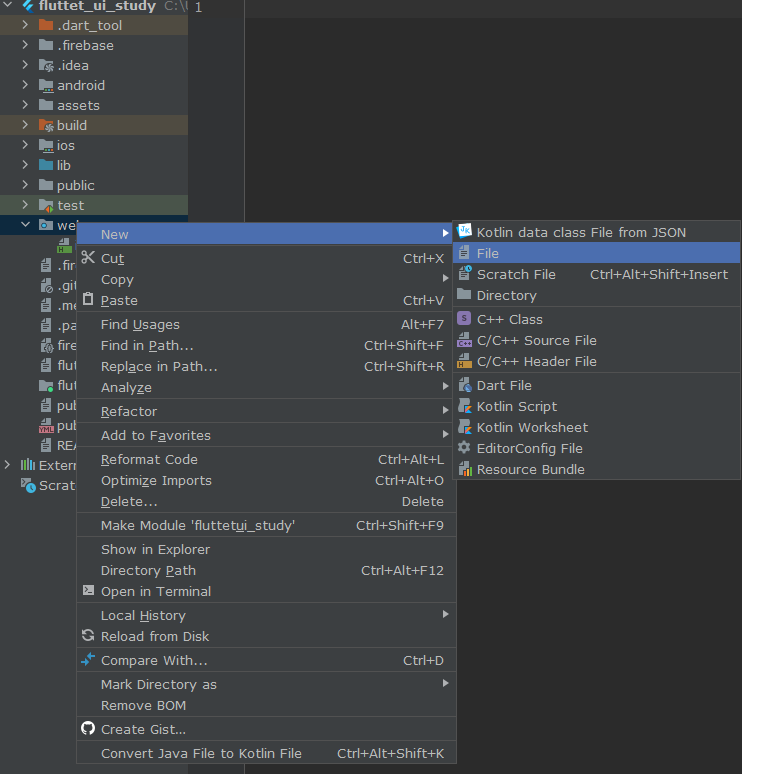Choose Remove BOM
Image resolution: width=778 pixels, height=774 pixels.
(266, 705)
